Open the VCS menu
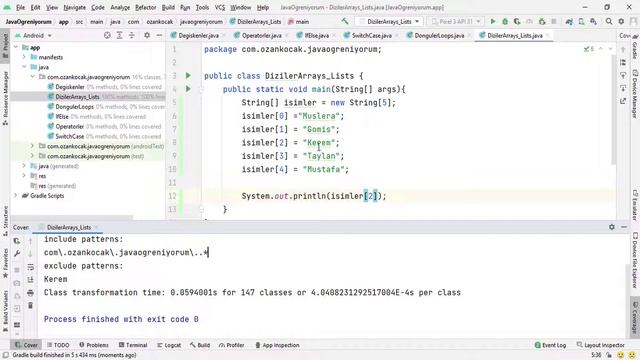The width and height of the screenshot is (640, 360). [x=220, y=7]
